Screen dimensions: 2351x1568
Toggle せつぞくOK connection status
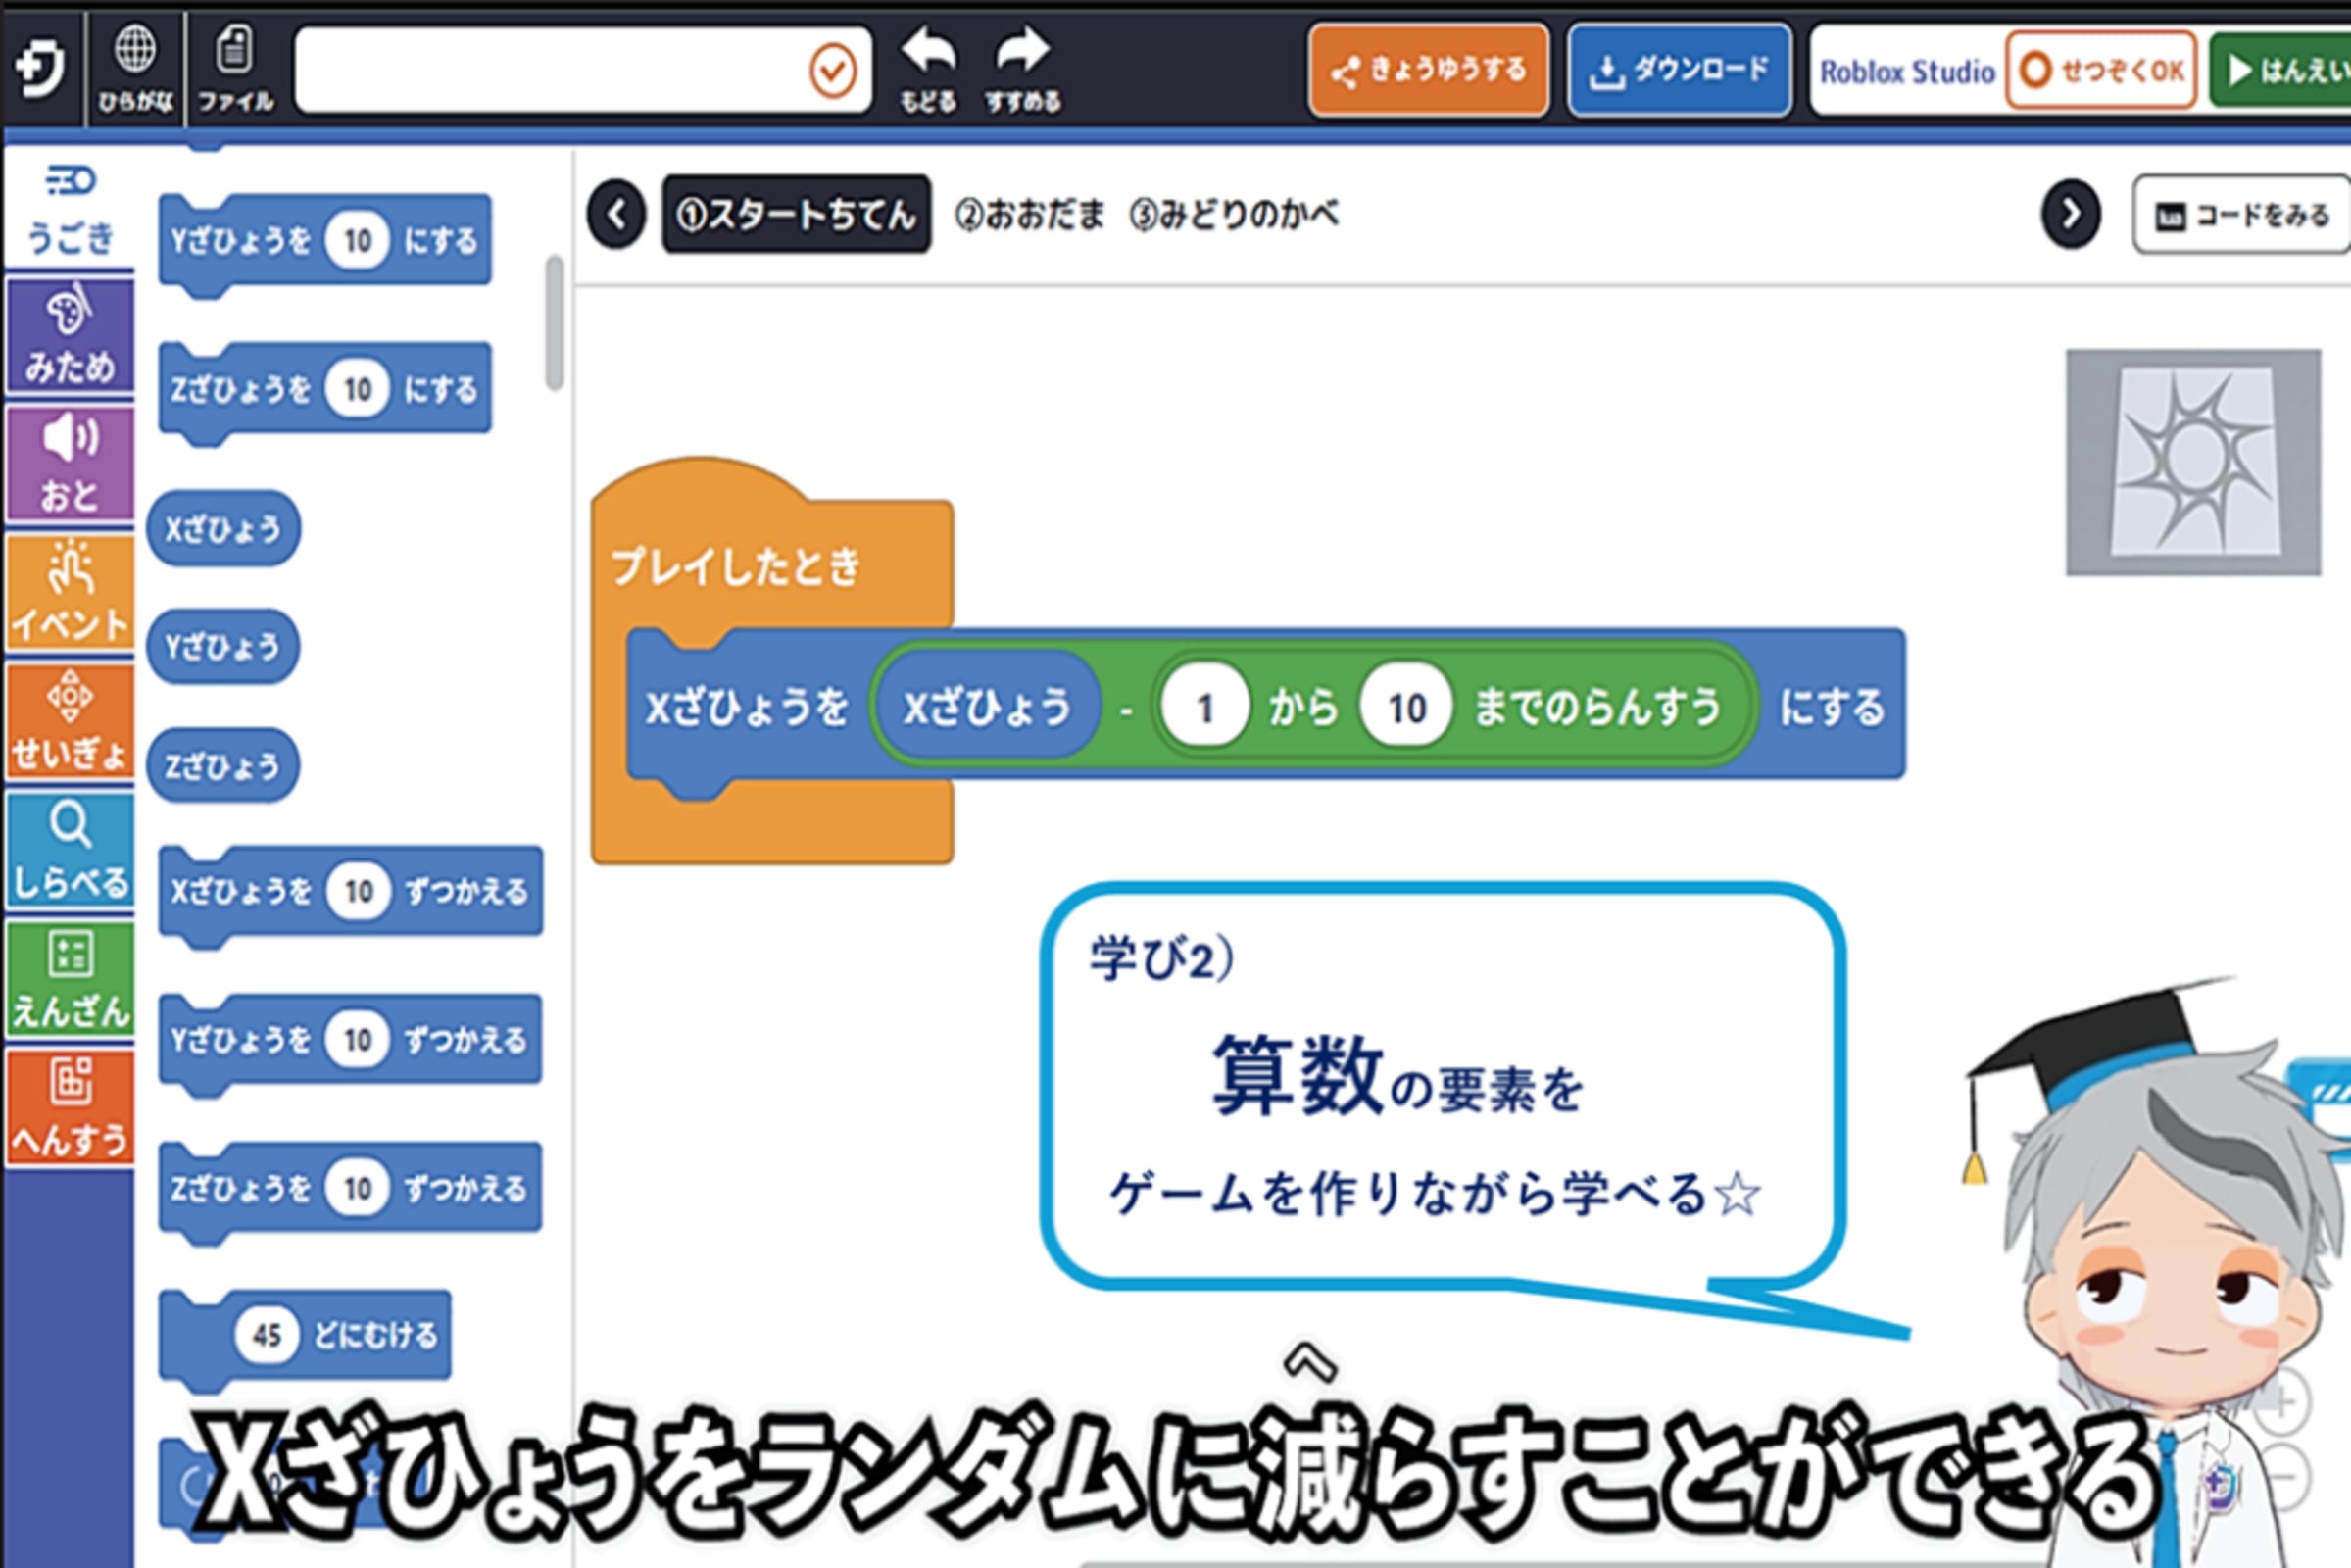[x=2101, y=71]
